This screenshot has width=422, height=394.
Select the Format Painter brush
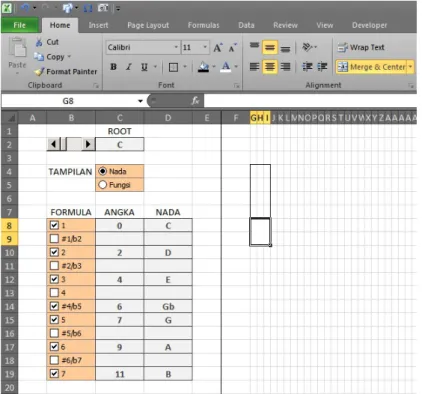pos(39,71)
